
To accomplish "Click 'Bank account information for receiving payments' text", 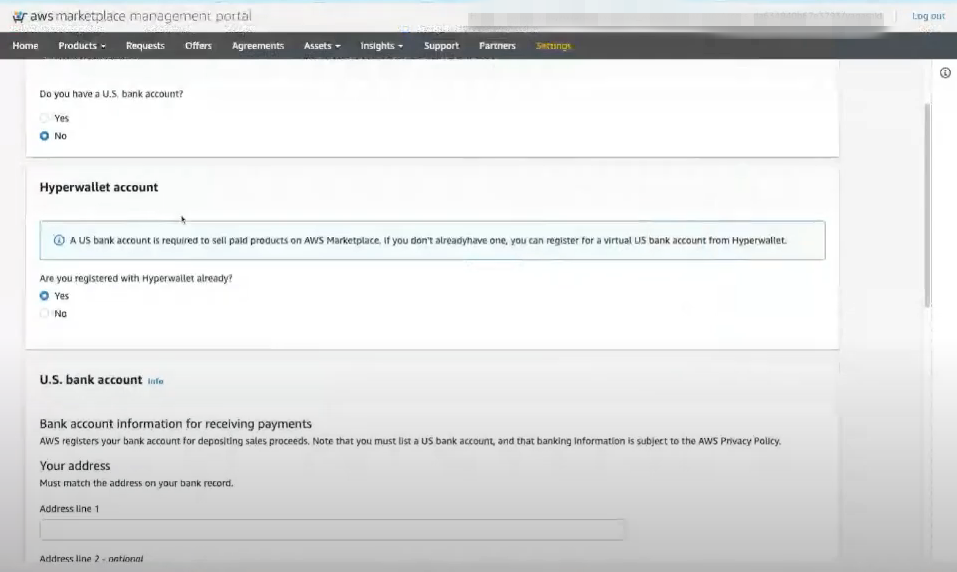I will click(176, 424).
